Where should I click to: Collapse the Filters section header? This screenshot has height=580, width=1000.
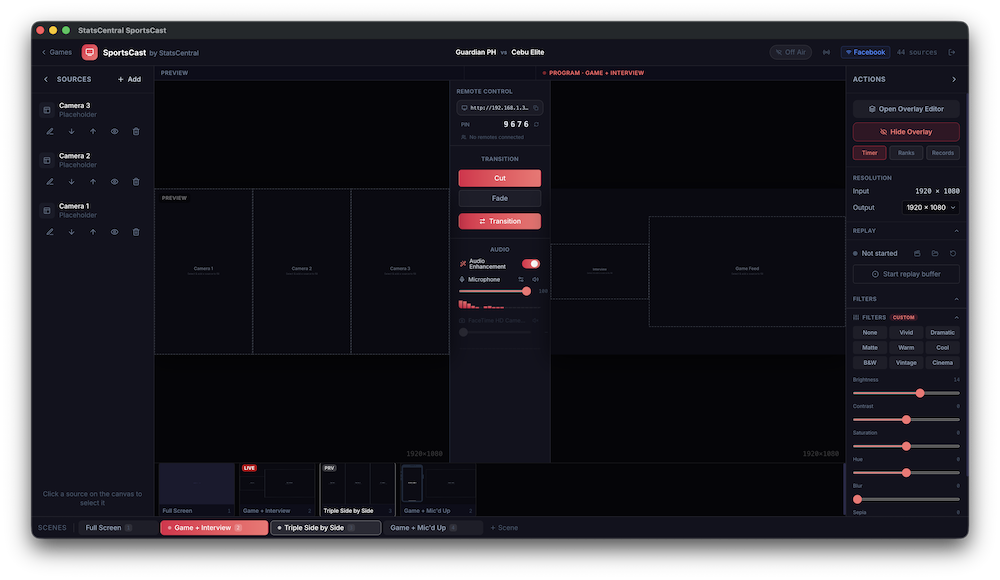click(956, 299)
